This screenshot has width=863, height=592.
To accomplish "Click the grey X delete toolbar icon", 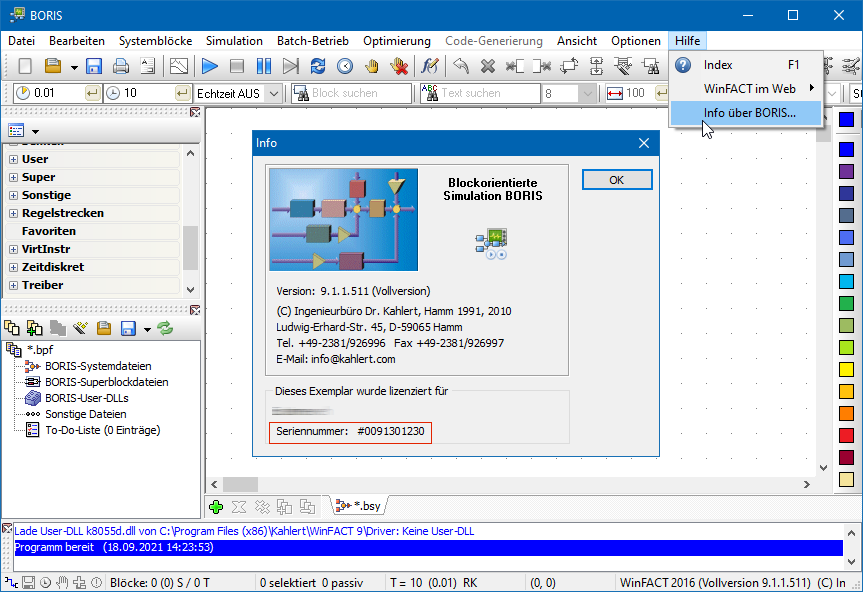I will [488, 67].
